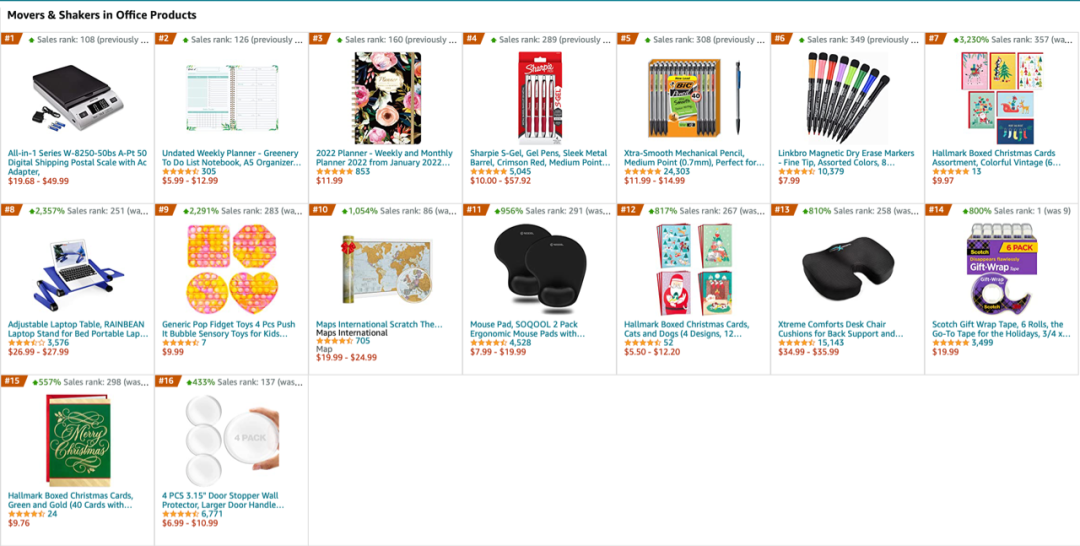Open the Maps International Scratch map link
1080x546 pixels.
click(378, 324)
